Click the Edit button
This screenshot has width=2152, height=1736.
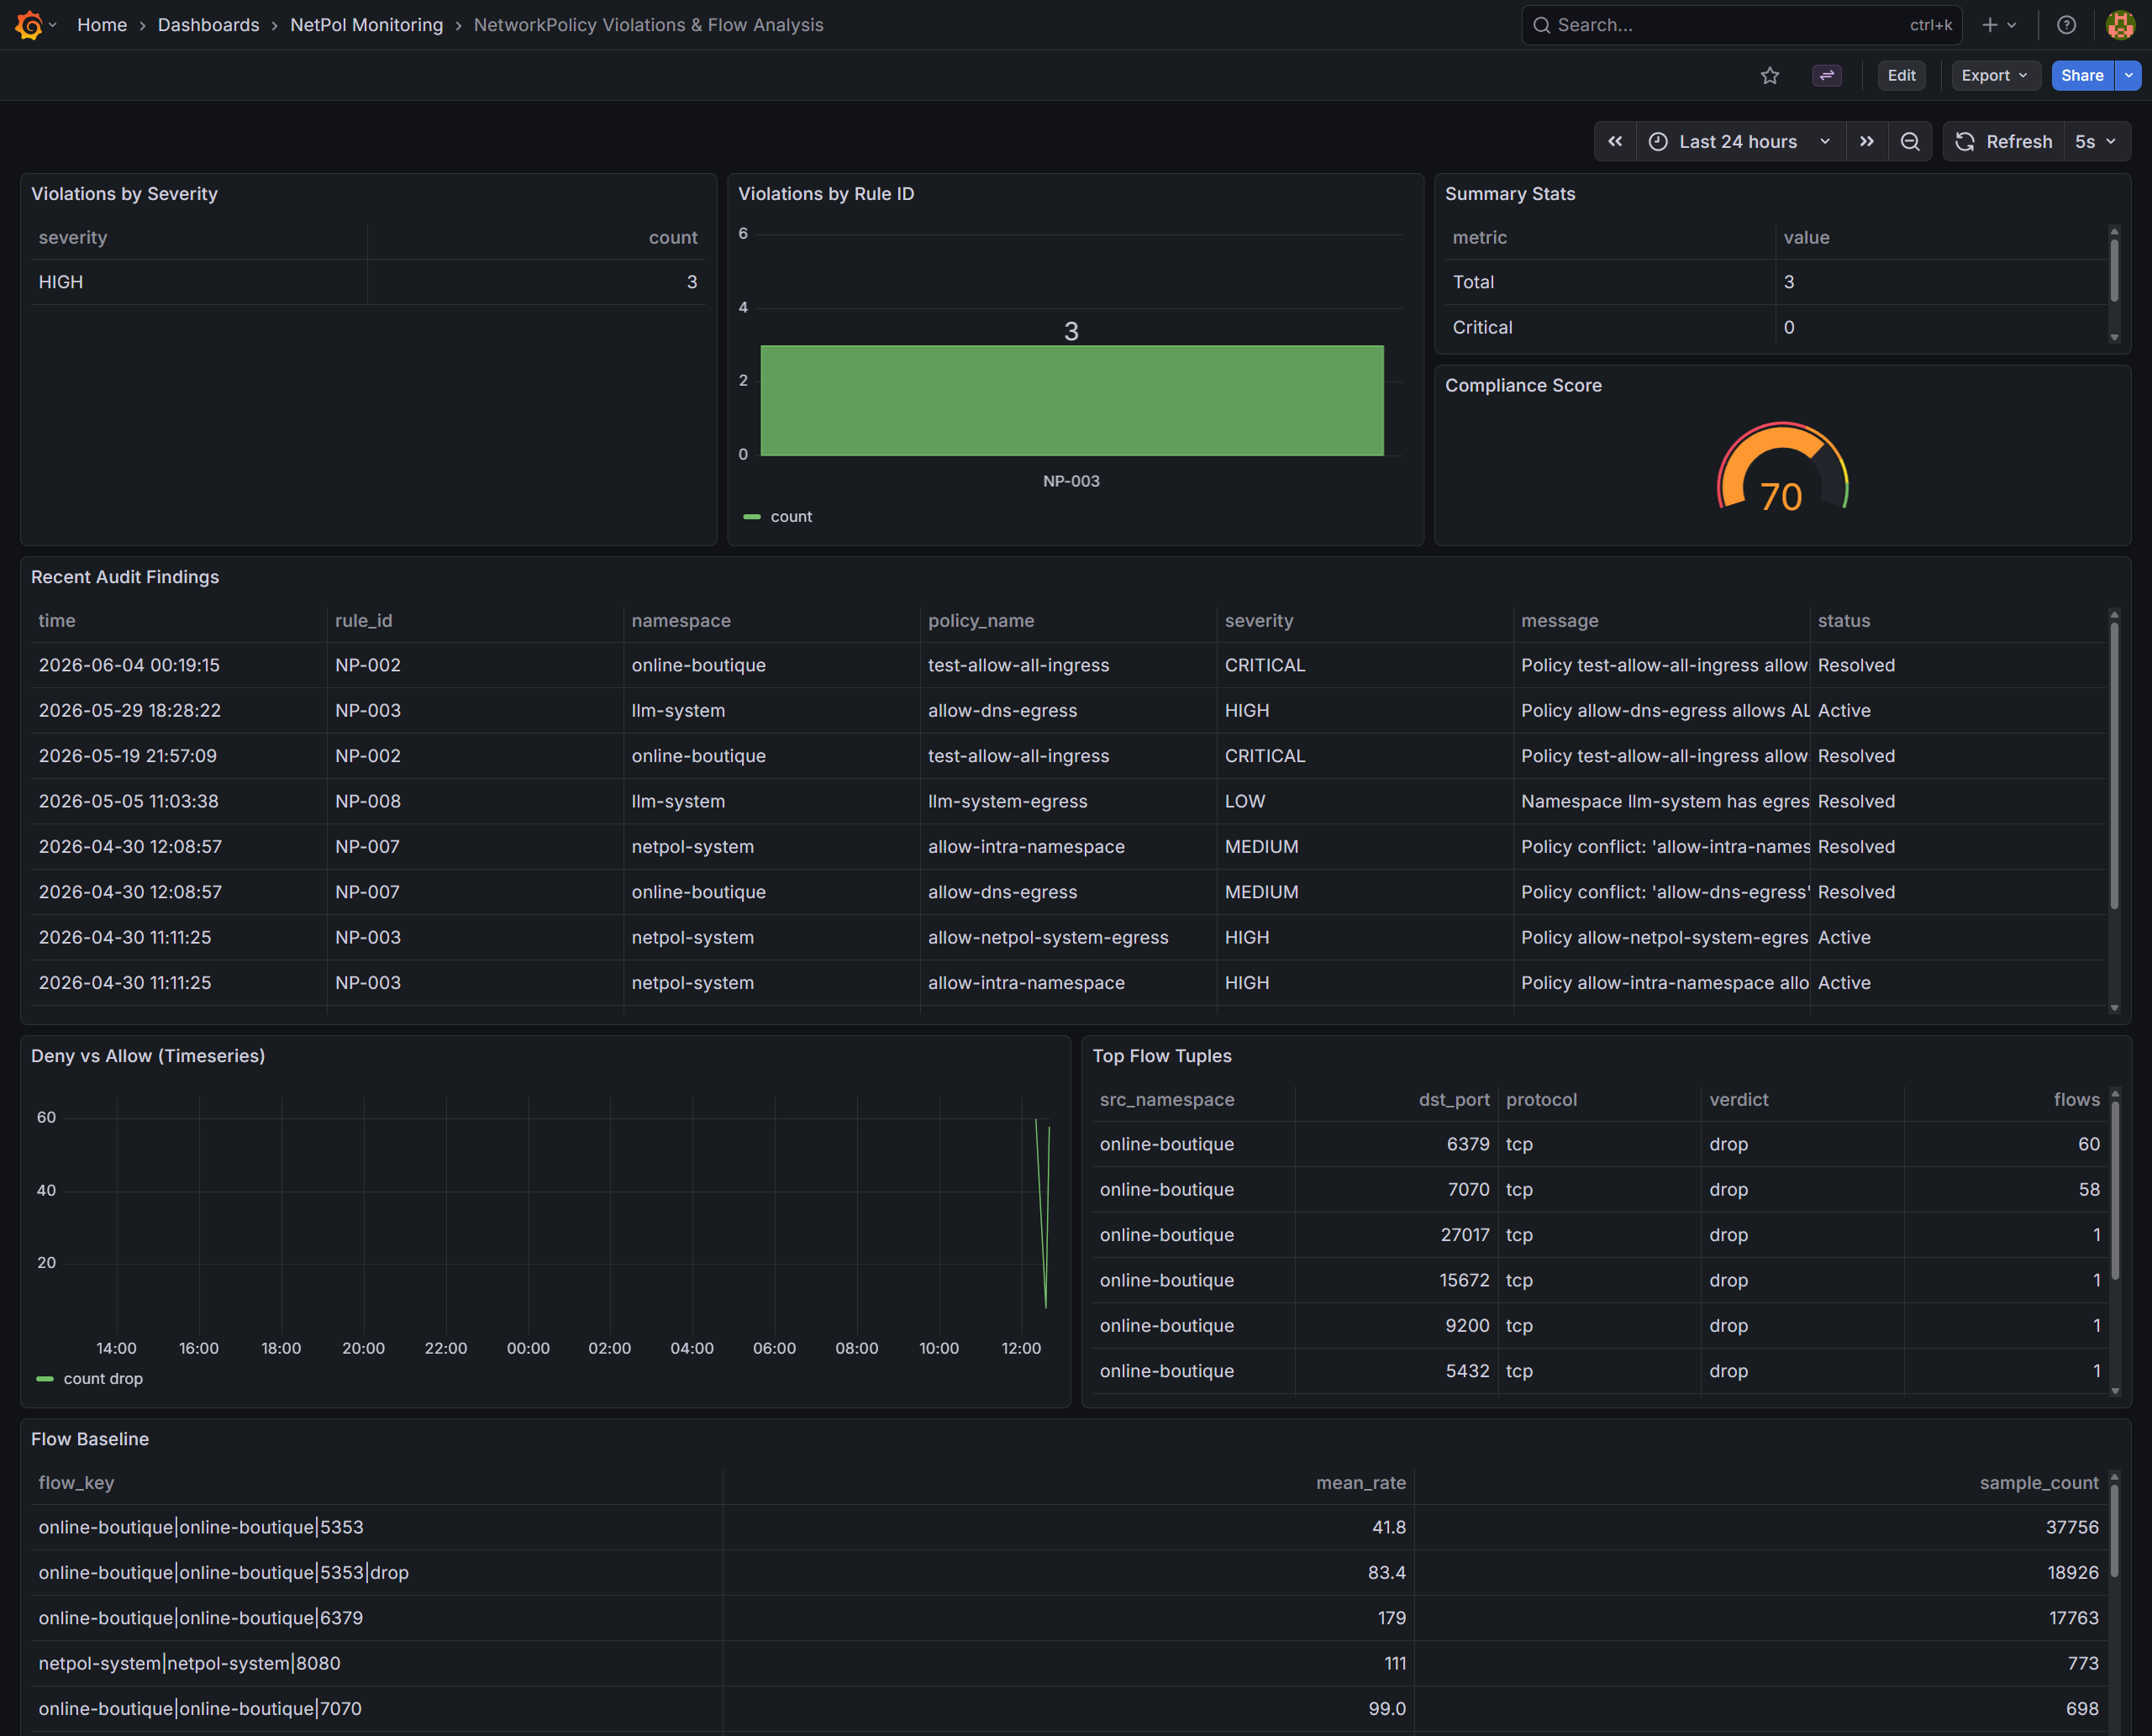tap(1901, 76)
